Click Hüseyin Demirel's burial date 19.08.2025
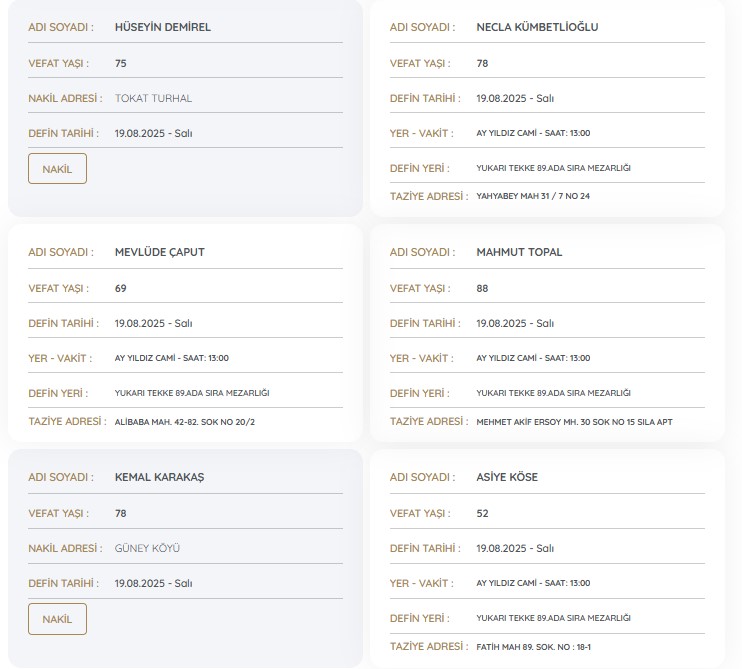Screen dimensions: 742x669 153,133
